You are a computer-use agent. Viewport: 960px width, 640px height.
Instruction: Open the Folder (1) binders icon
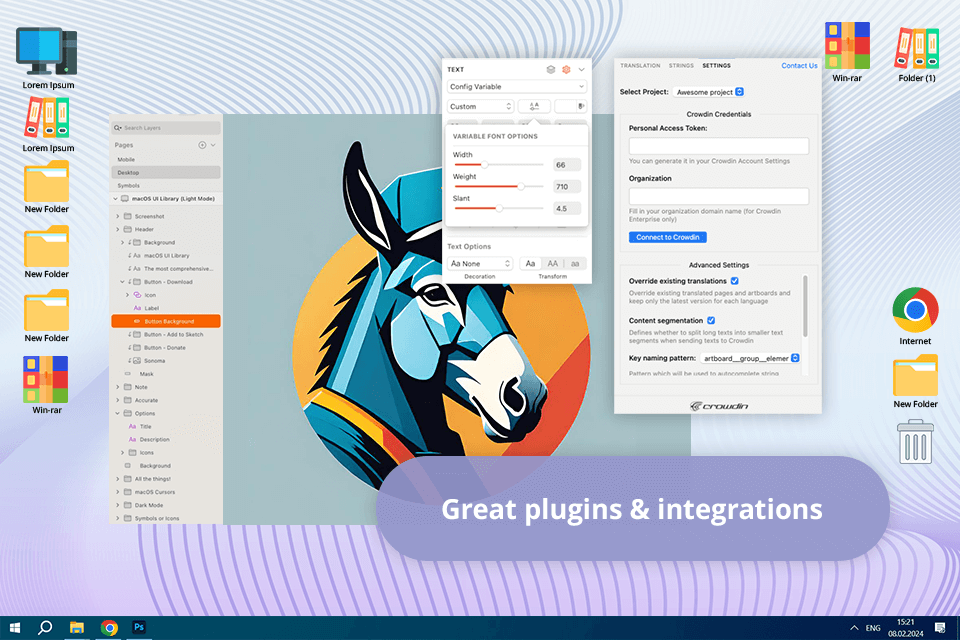[x=917, y=49]
